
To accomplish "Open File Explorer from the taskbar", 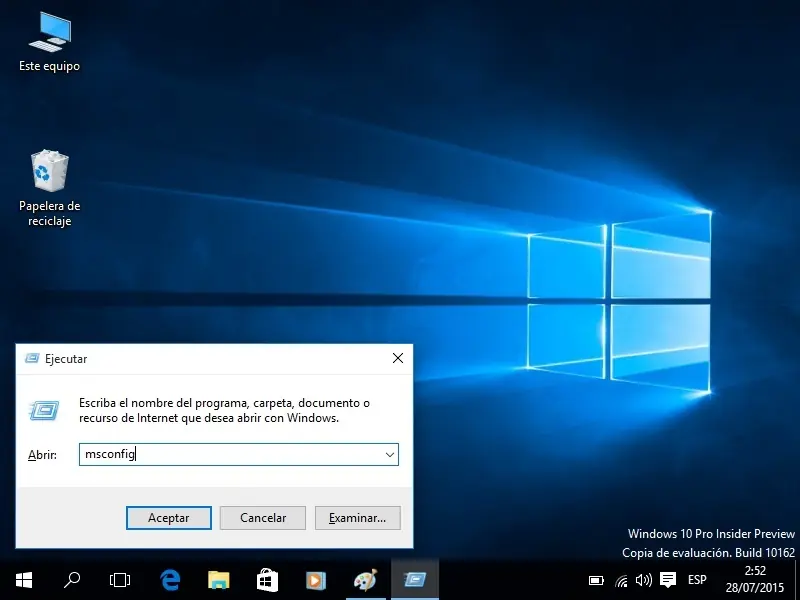I will (218, 580).
